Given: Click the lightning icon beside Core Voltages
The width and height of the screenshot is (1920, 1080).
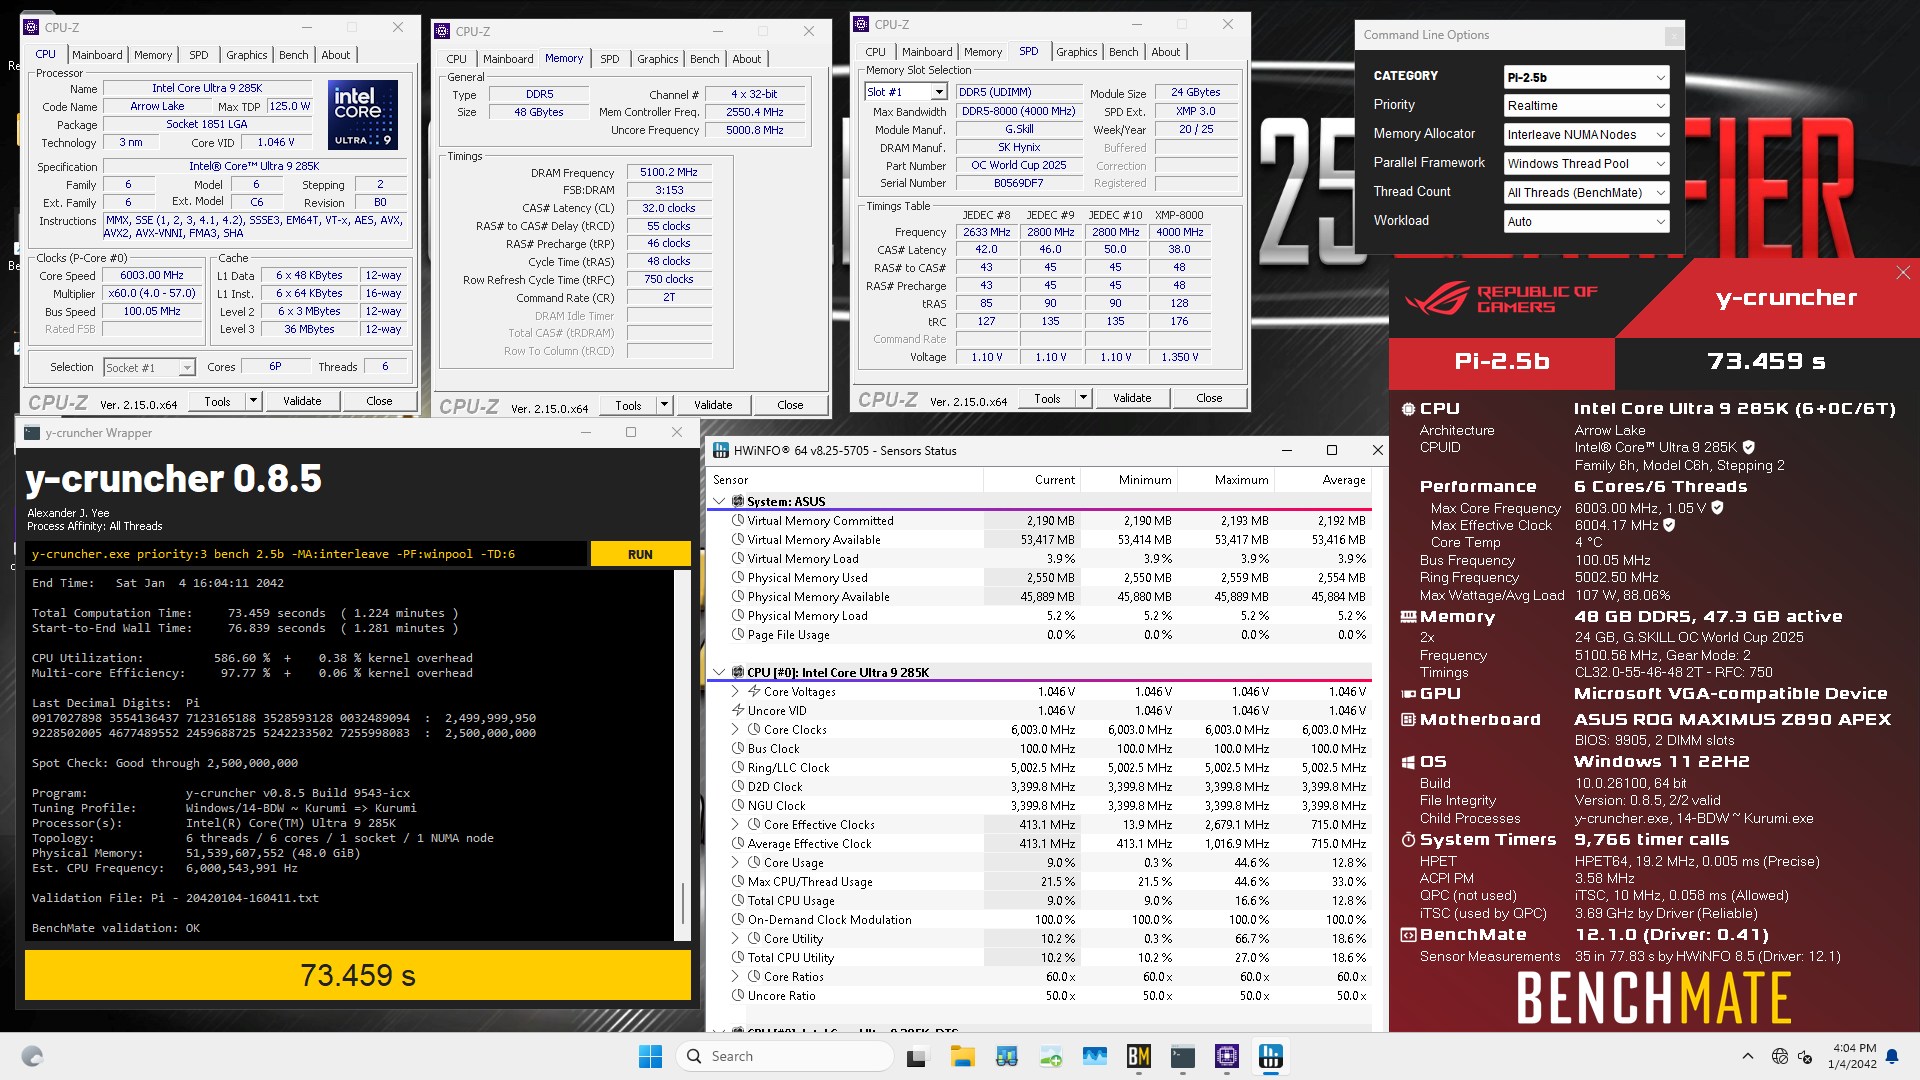Looking at the screenshot, I should [754, 691].
